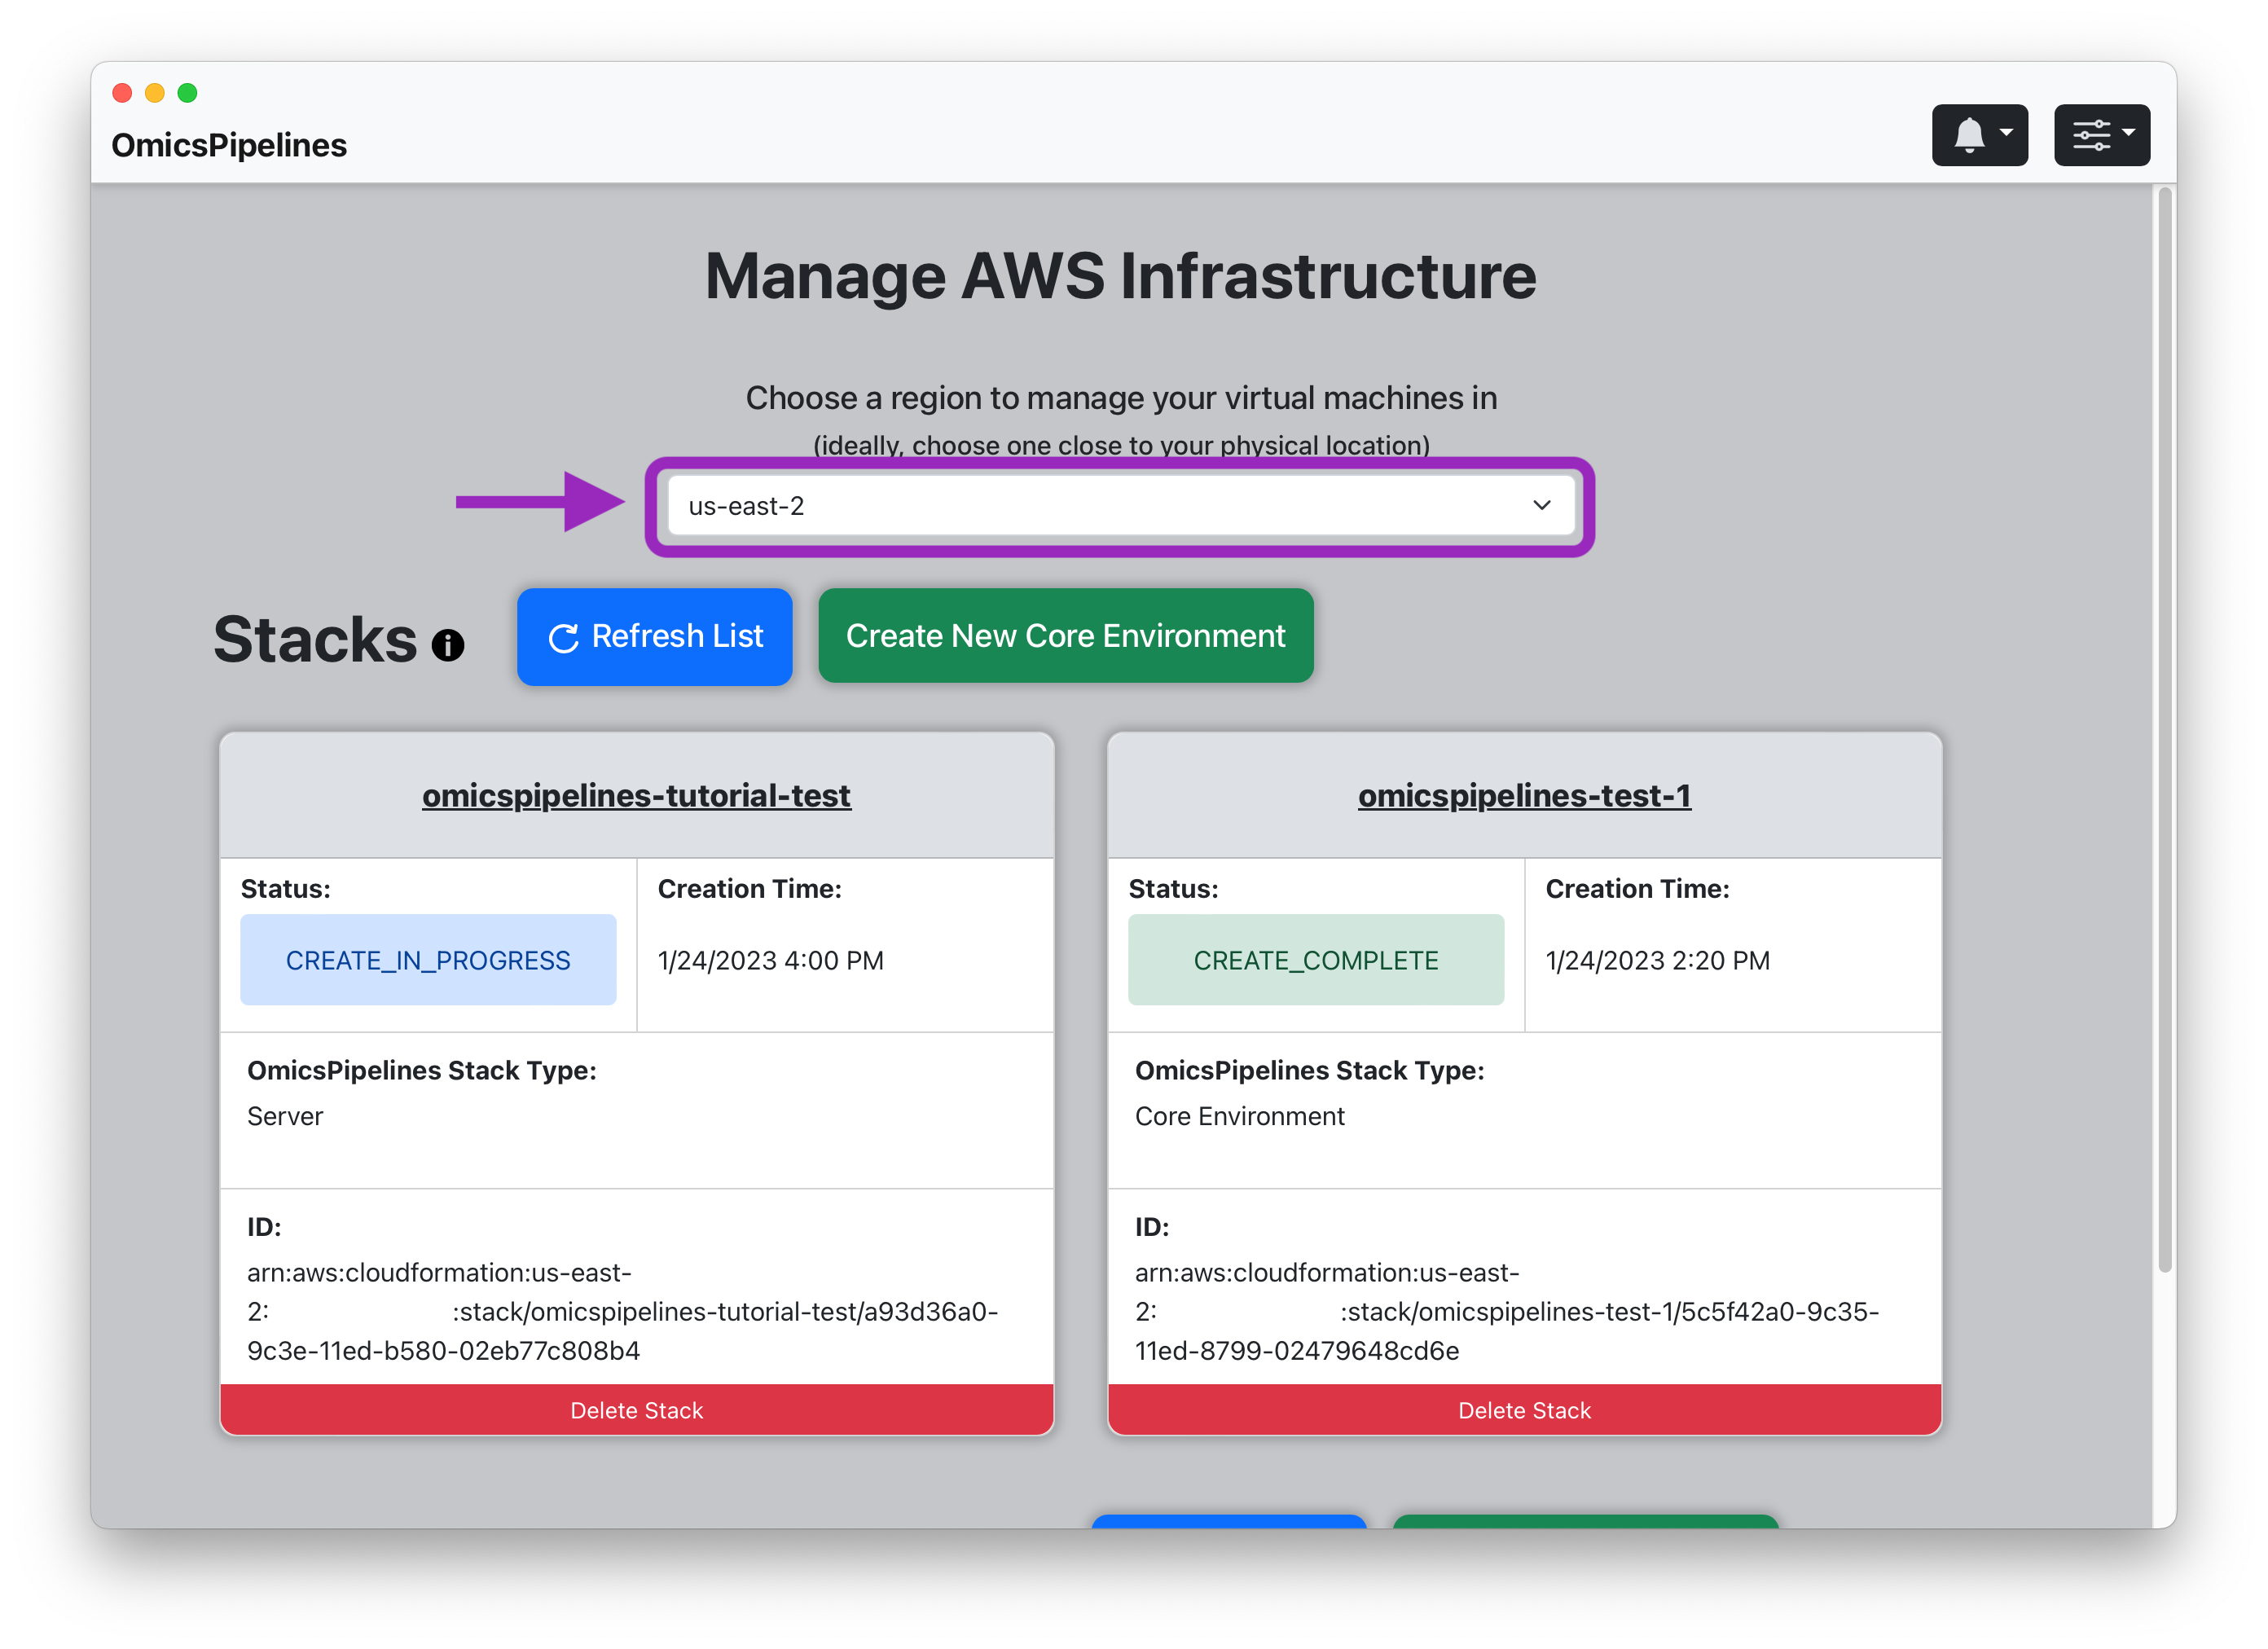Viewport: 2268px width, 1649px height.
Task: Click Create New Core Environment button
Action: tap(1065, 636)
